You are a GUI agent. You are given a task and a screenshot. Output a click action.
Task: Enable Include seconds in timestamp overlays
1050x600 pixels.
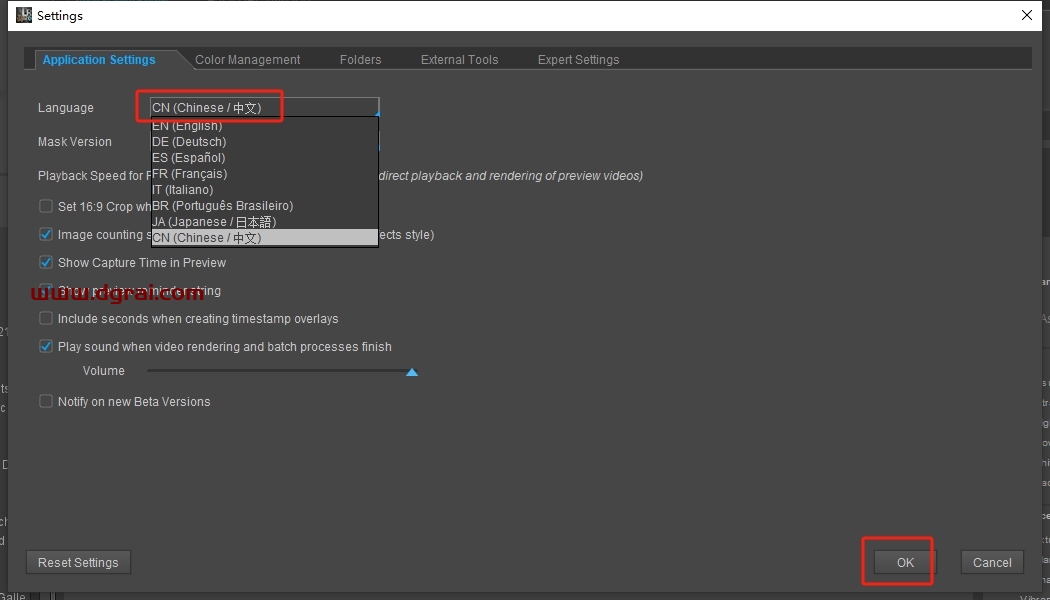click(x=46, y=319)
